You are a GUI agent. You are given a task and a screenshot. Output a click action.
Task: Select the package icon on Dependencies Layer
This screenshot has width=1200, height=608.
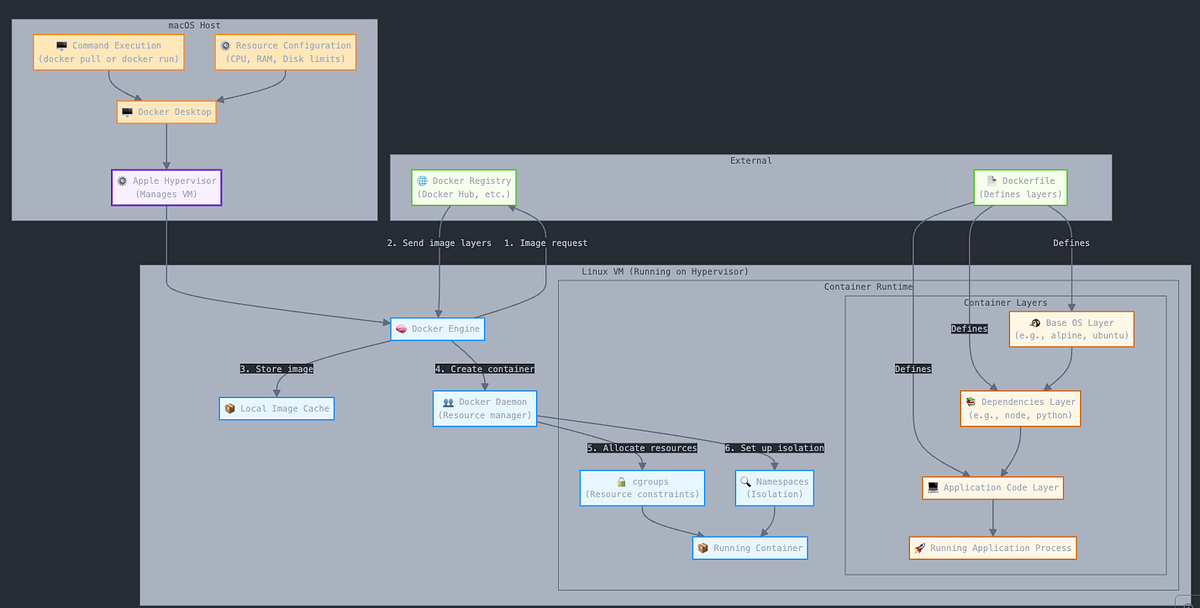point(968,402)
